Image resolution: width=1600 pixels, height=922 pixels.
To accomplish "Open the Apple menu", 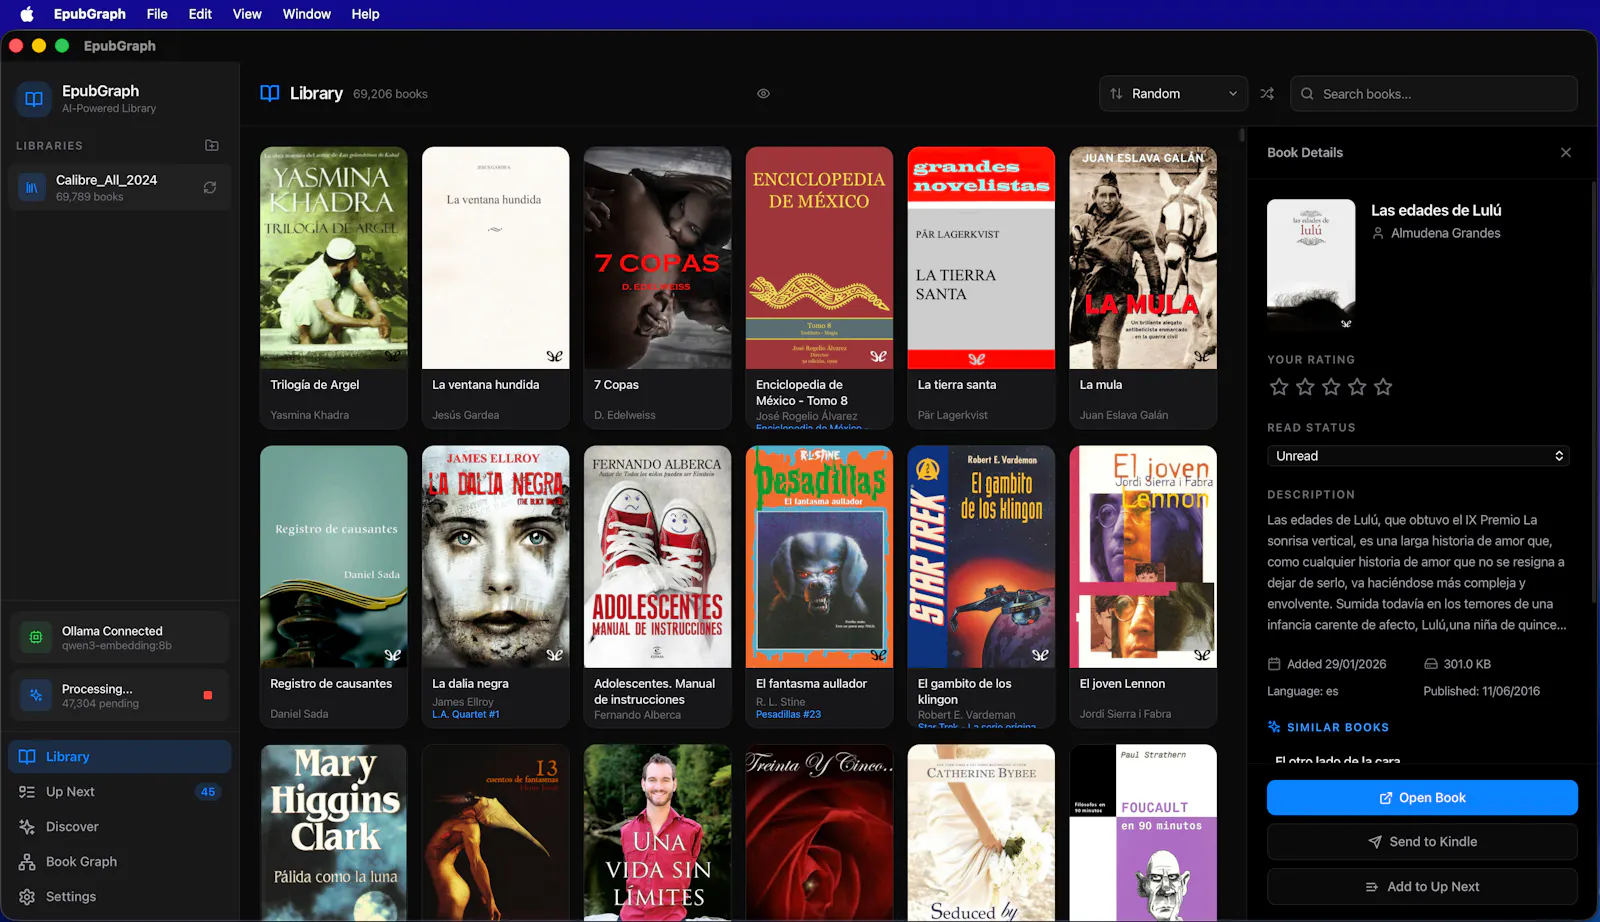I will tap(27, 14).
